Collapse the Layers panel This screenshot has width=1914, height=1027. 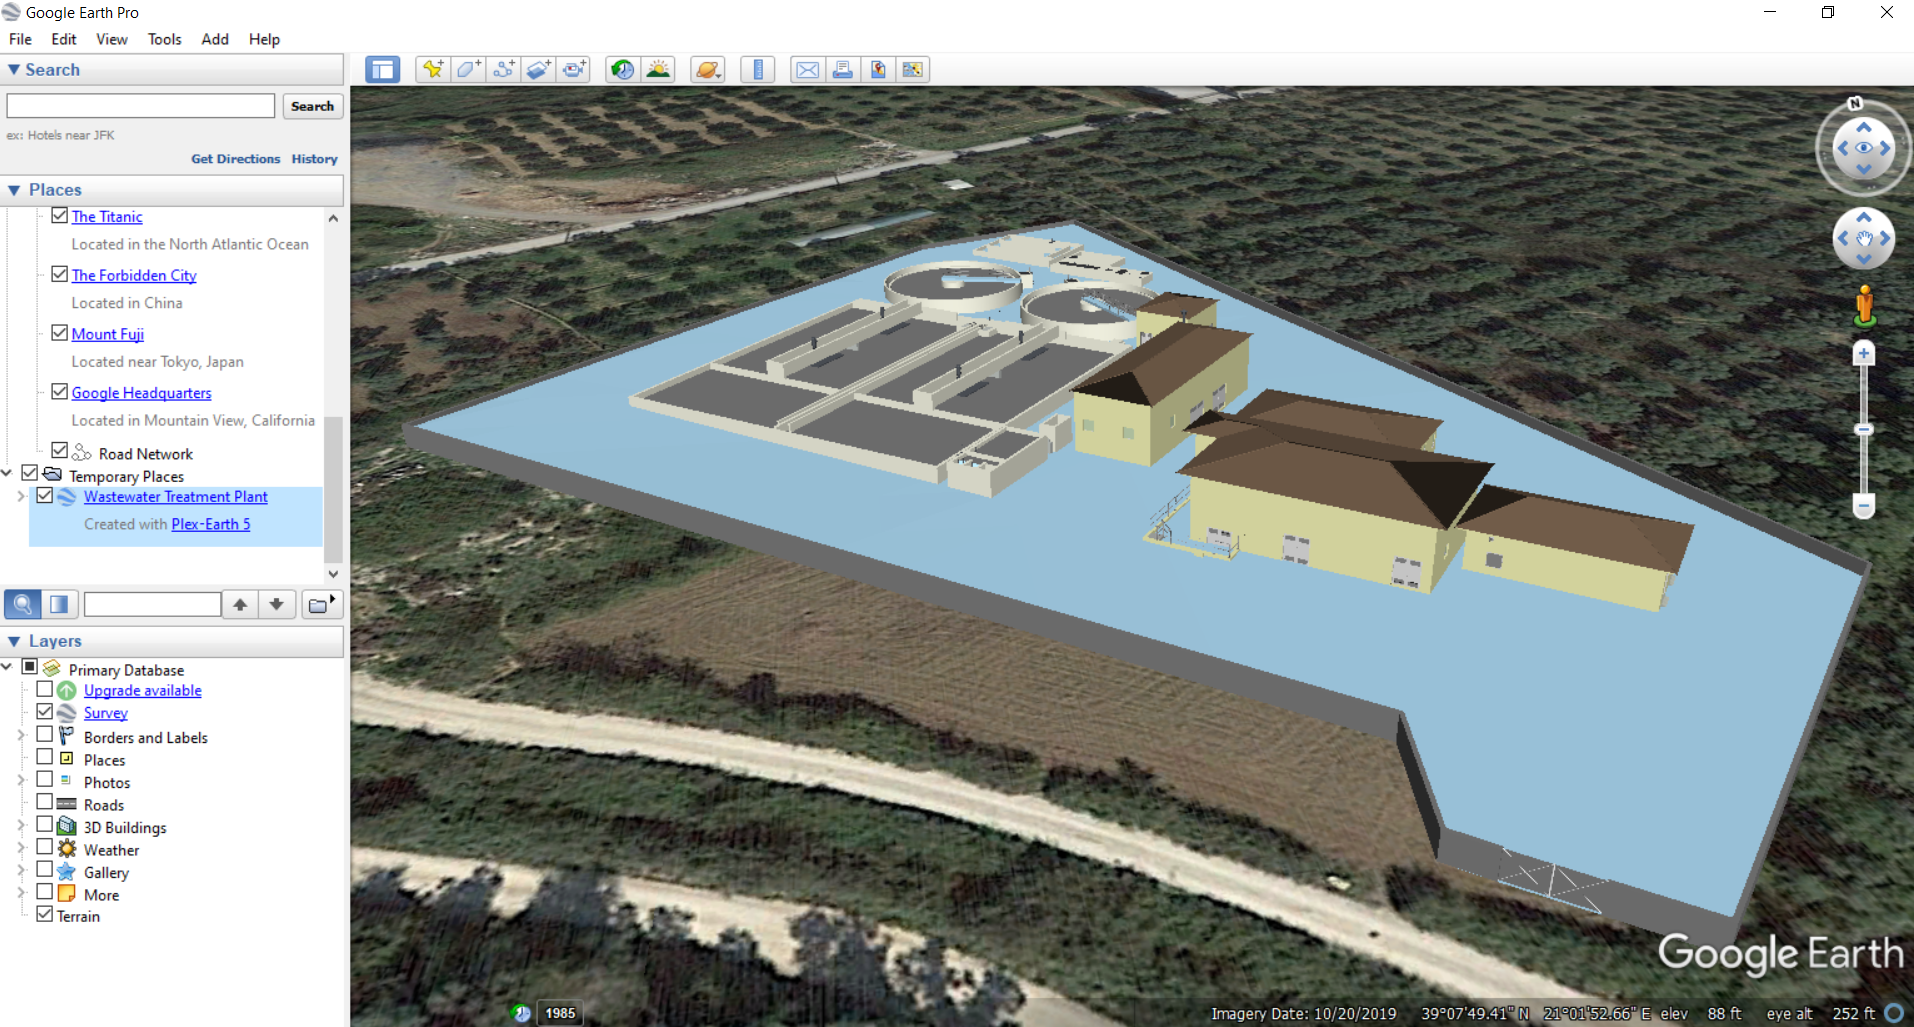[14, 641]
